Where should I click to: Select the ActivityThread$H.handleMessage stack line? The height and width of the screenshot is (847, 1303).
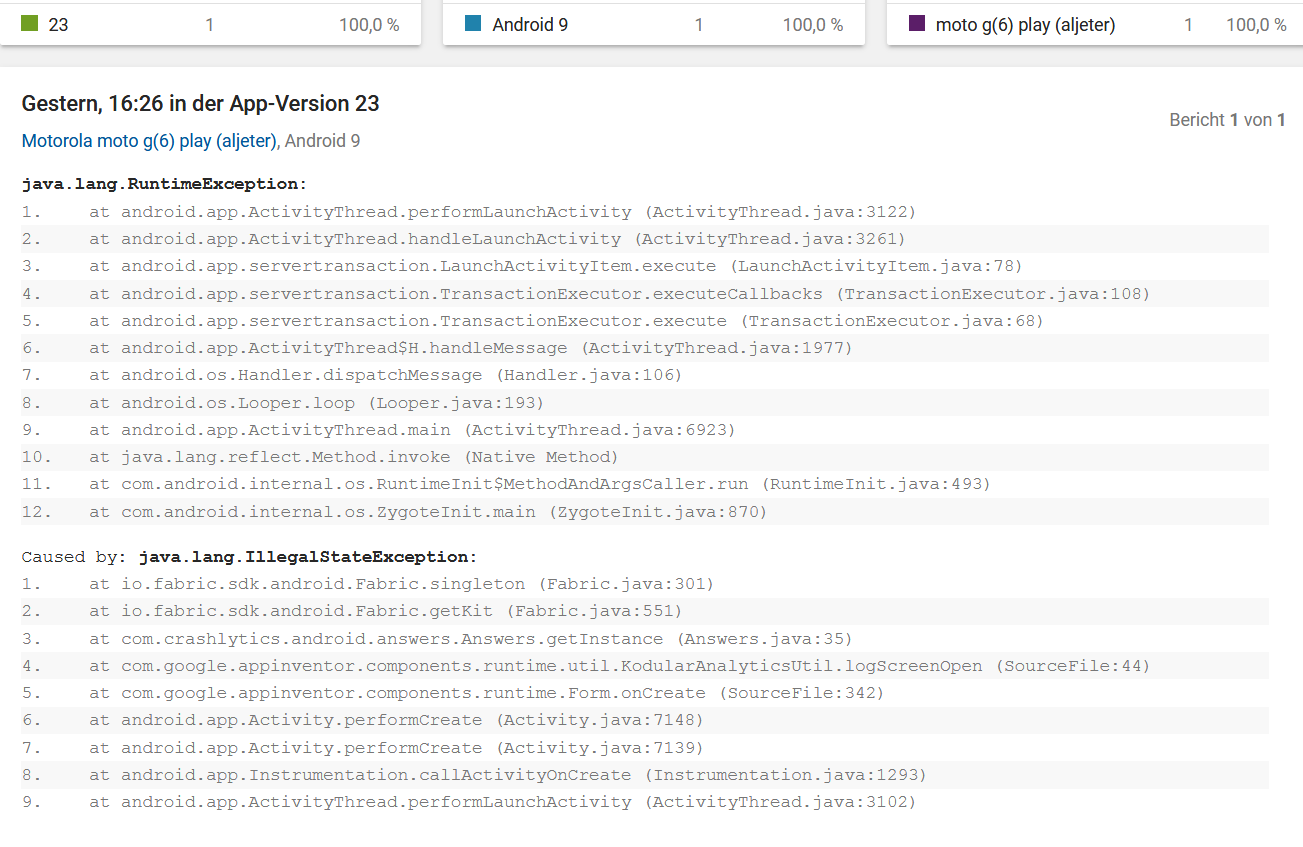(470, 348)
